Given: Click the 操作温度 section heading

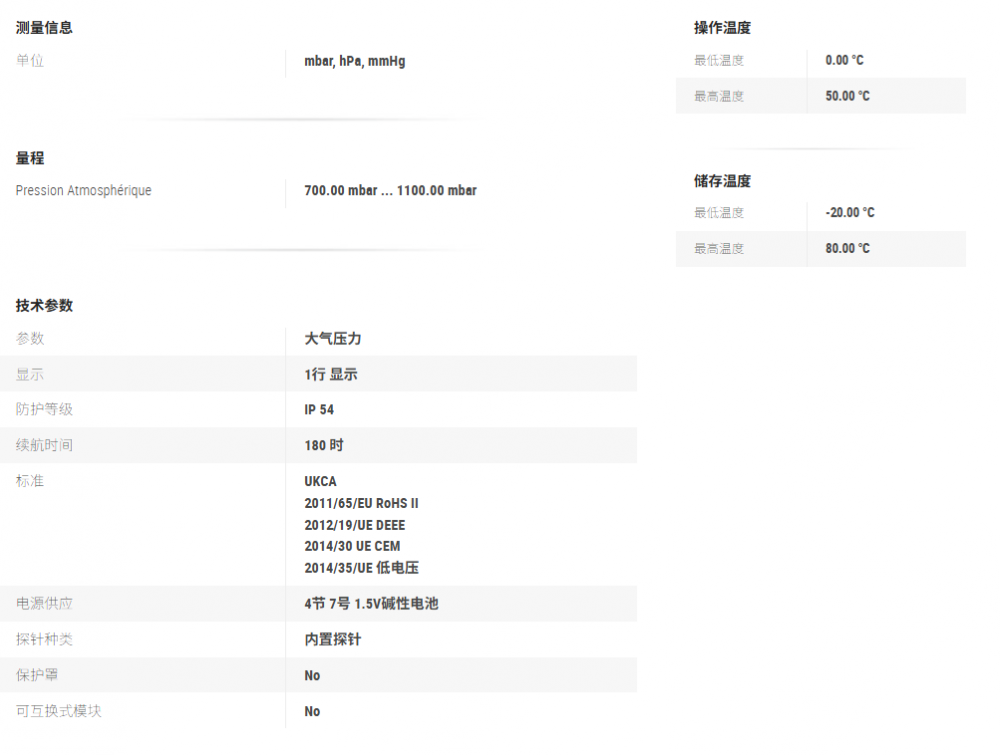Looking at the screenshot, I should click(x=722, y=28).
